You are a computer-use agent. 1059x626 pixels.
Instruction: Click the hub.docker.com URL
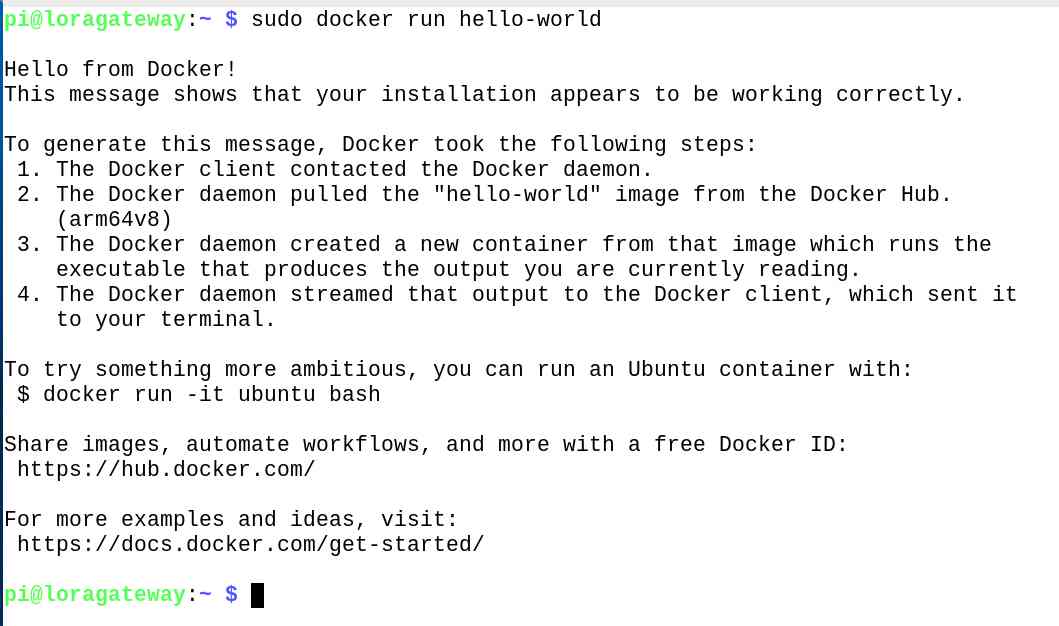click(x=166, y=469)
